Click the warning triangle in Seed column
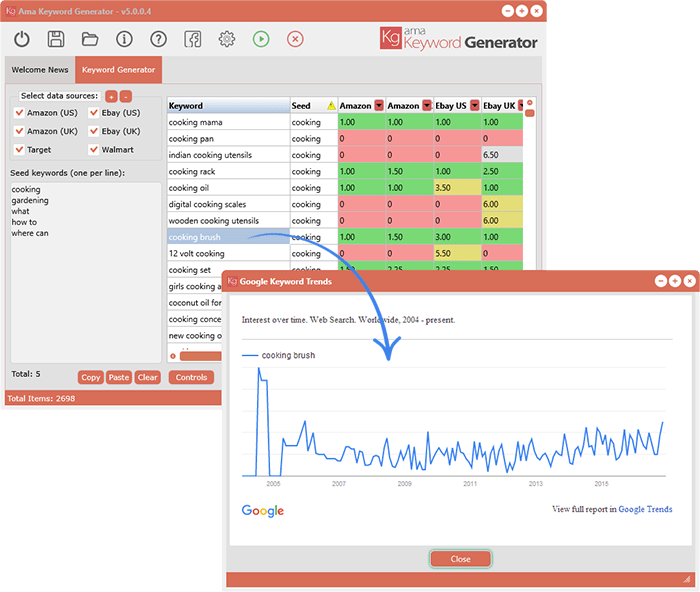700x592 pixels. tap(331, 106)
